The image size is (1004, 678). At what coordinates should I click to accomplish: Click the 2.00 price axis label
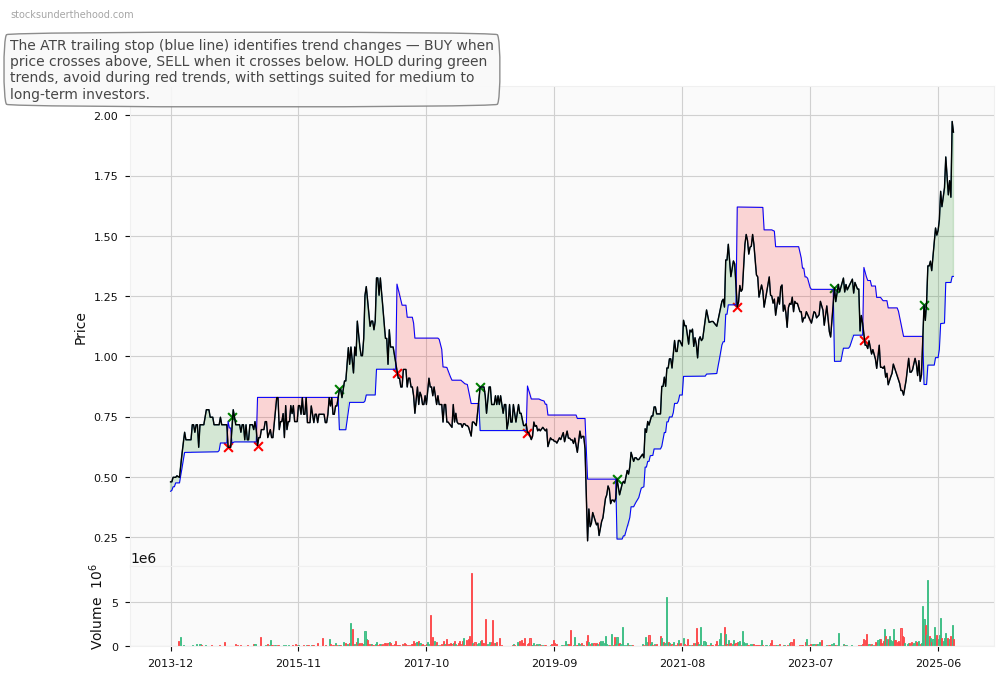106,116
